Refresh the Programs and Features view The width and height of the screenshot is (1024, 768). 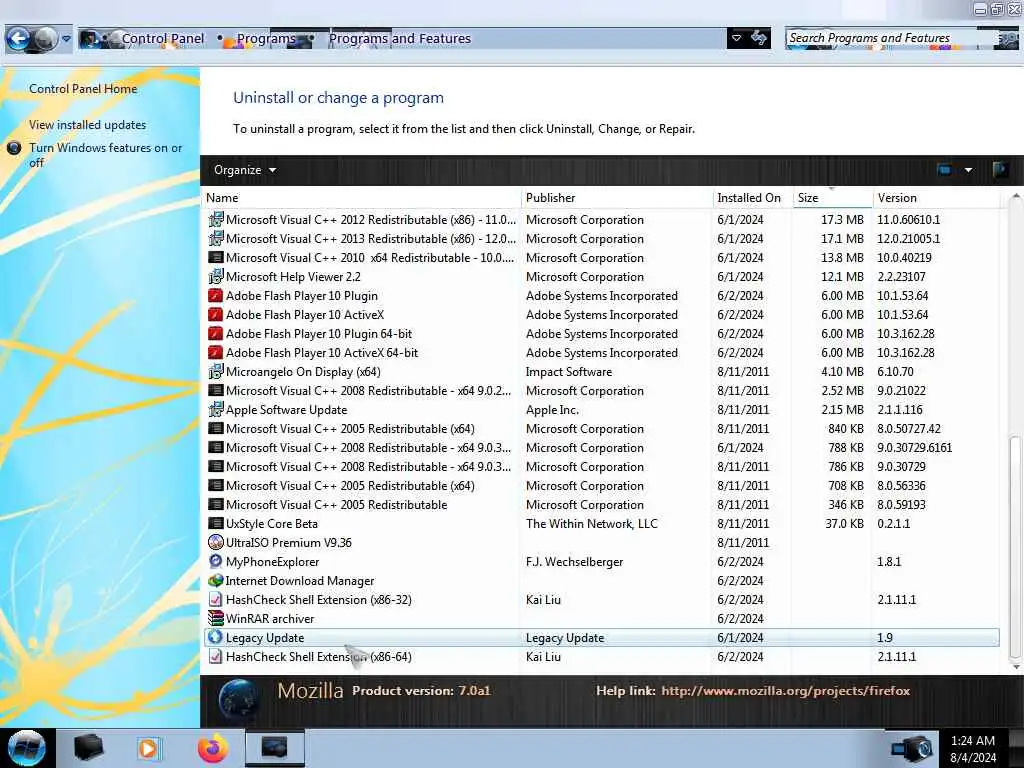759,38
